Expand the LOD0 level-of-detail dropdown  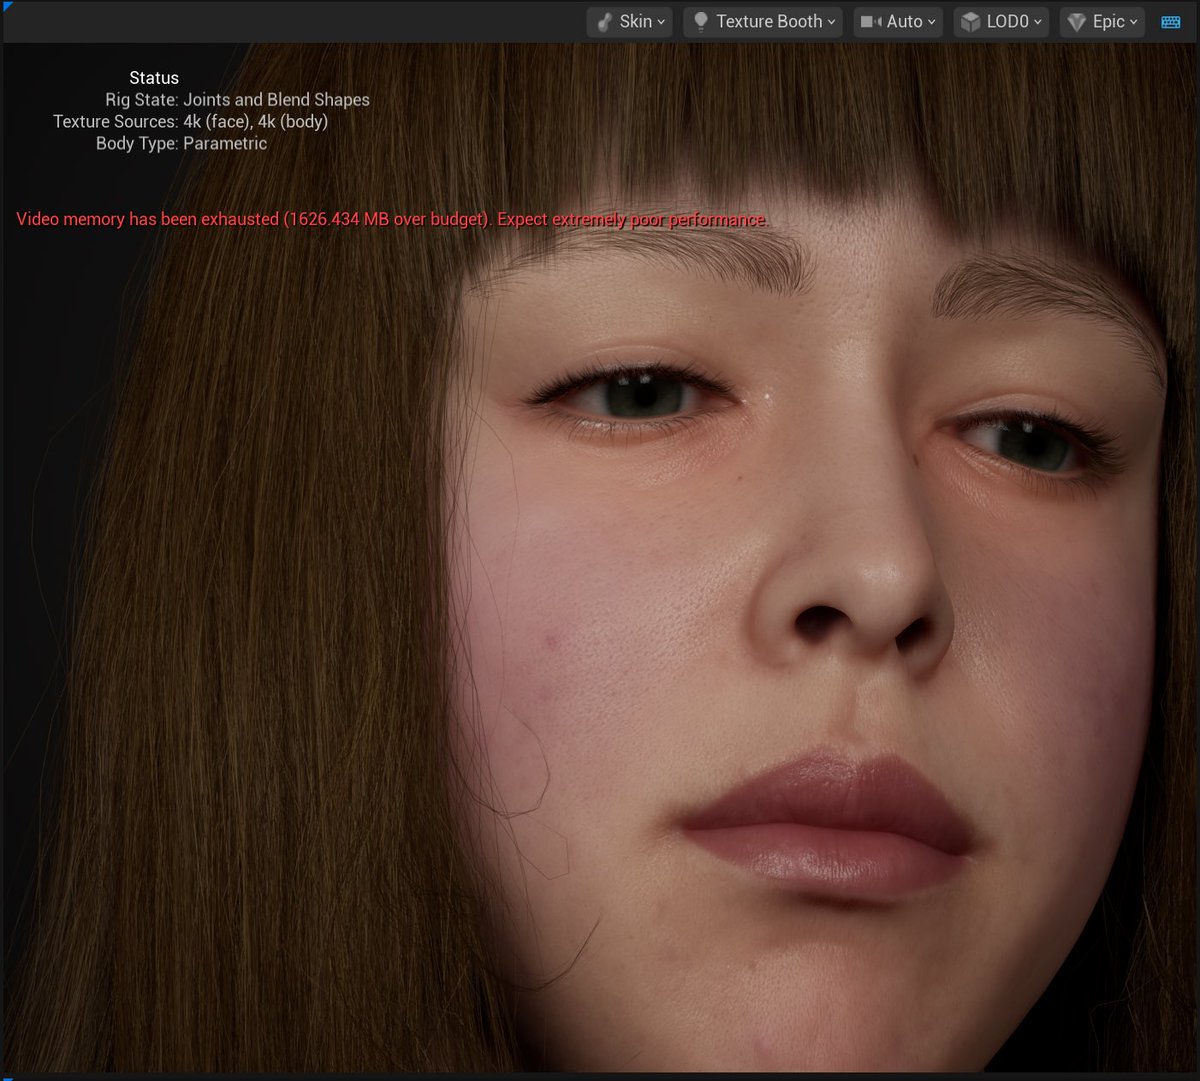pos(1001,22)
